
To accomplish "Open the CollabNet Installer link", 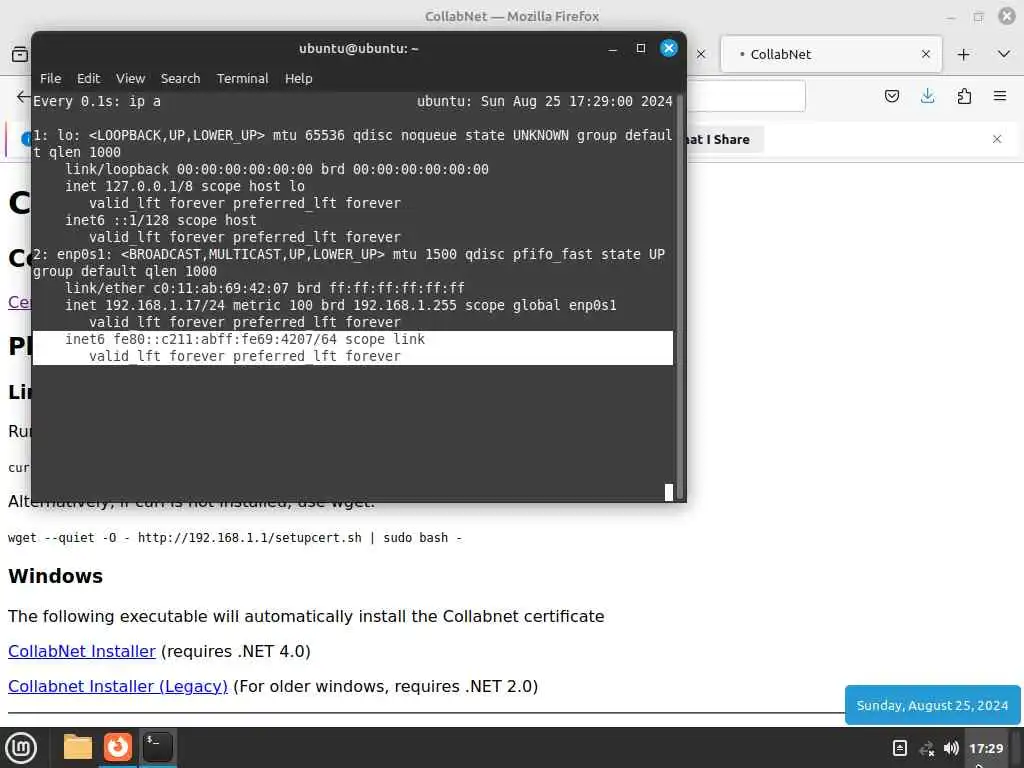I will click(82, 651).
